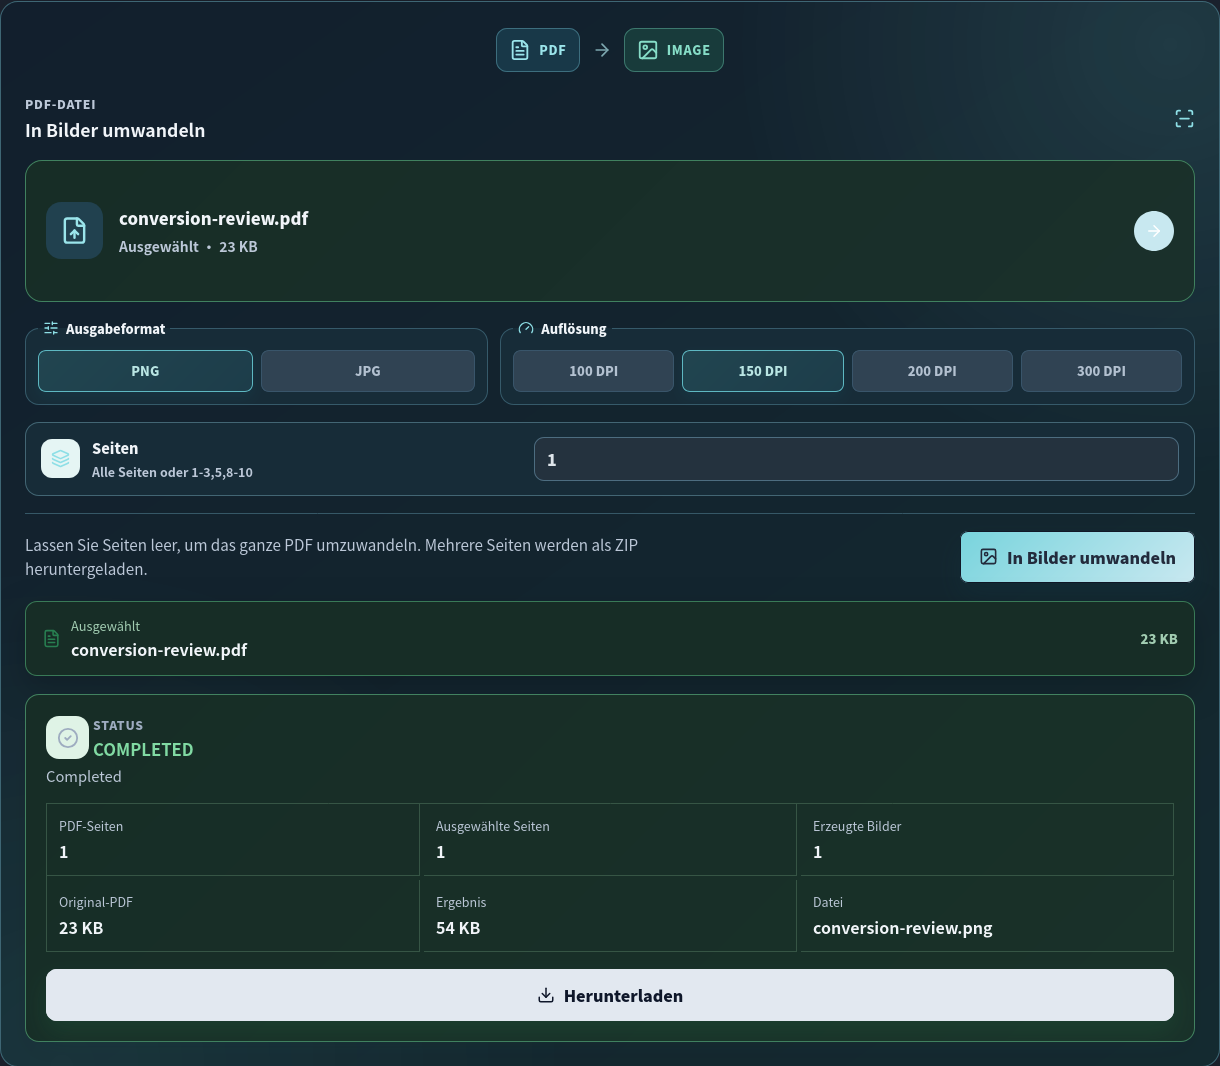Click the sliders icon beside Ausgabeformat
Screen dimensions: 1220x1066
[51, 328]
